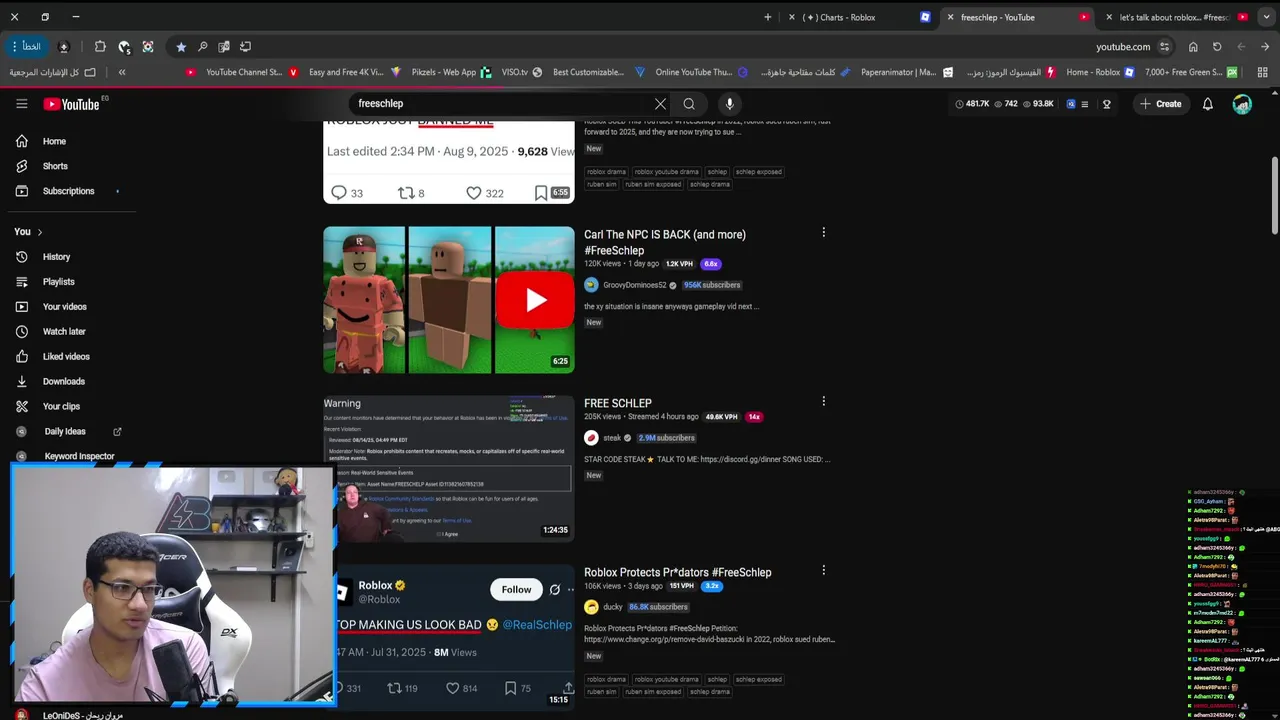Click the schlep exposed tag on ducky video
Viewport: 1280px width, 720px height.
pos(759,680)
